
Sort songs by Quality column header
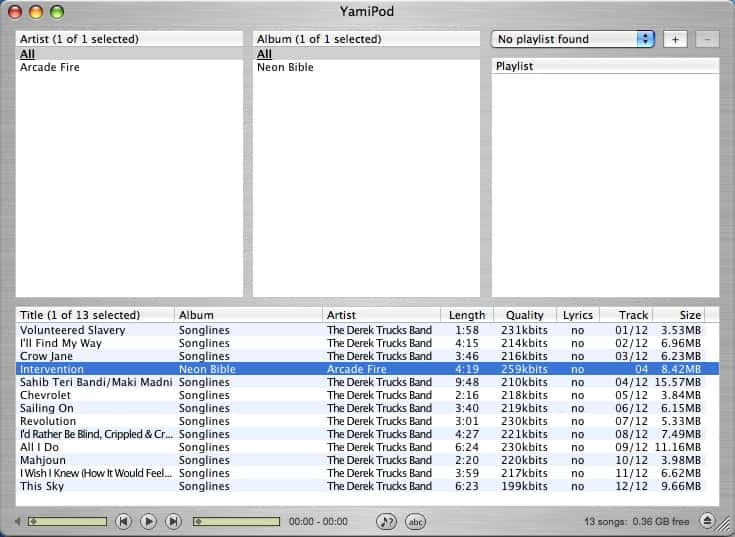[524, 315]
